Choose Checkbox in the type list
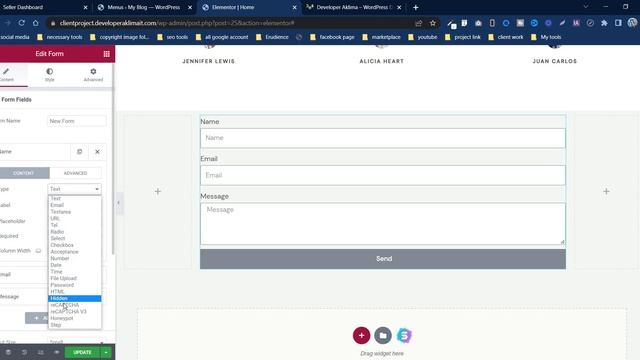640x360 pixels. coord(74,245)
